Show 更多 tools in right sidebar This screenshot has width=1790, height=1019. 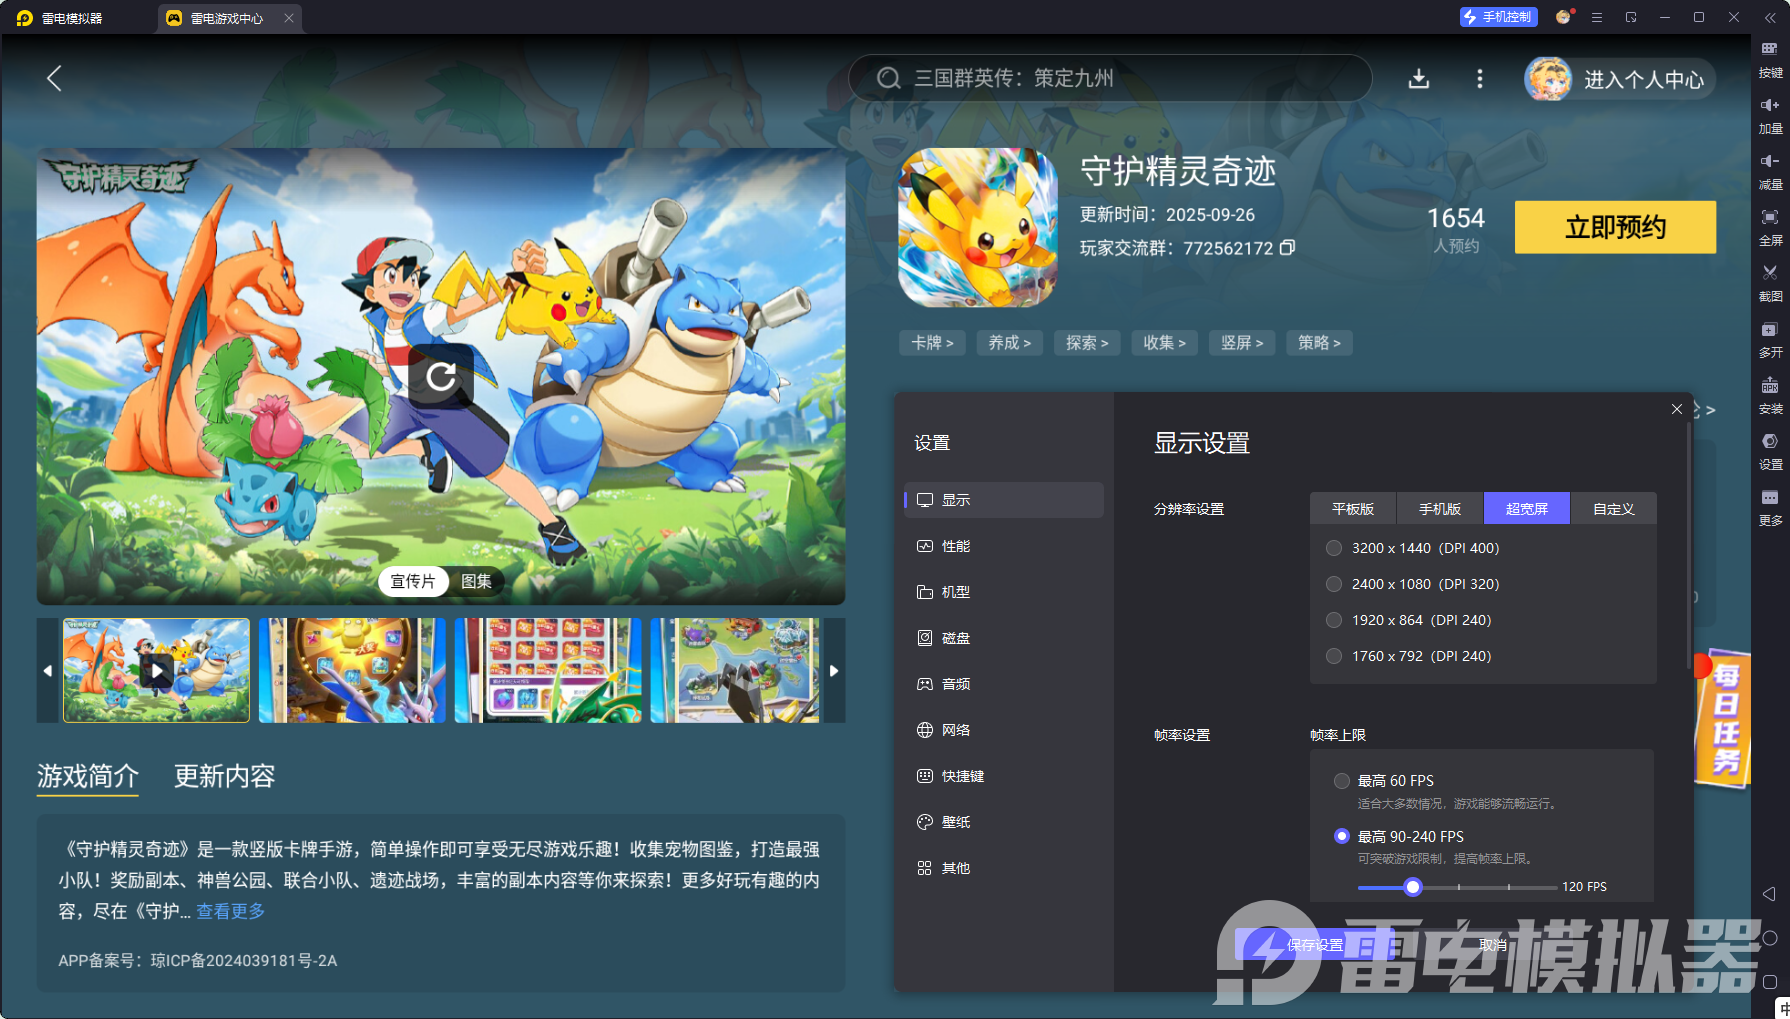[1770, 508]
